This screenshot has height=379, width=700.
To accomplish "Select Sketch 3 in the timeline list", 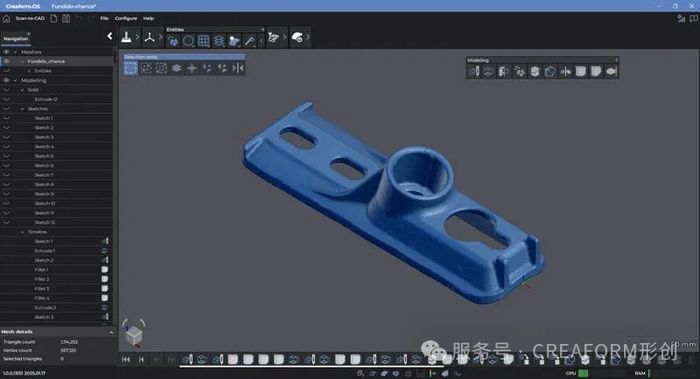I will click(x=44, y=317).
